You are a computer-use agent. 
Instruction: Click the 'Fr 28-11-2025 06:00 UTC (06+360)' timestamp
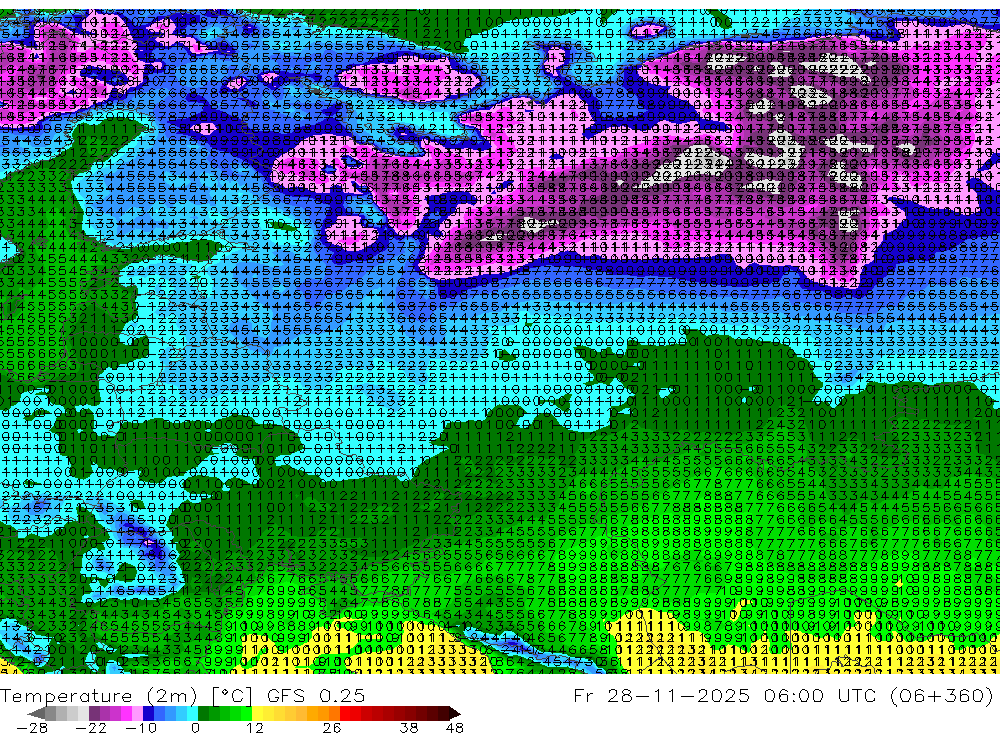point(784,695)
